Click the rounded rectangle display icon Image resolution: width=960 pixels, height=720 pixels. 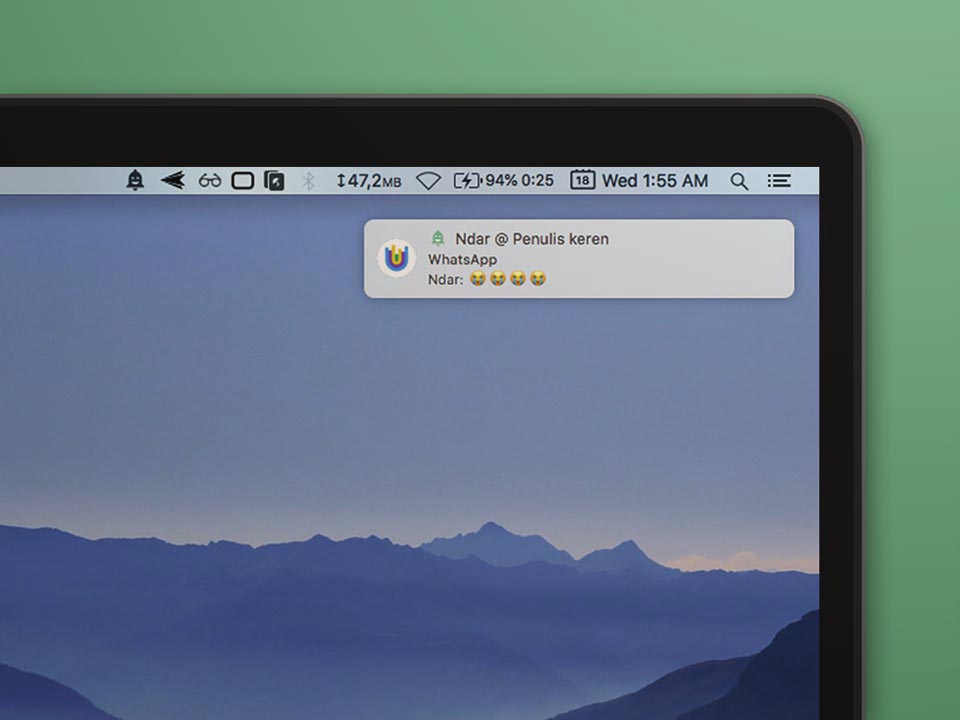click(242, 181)
